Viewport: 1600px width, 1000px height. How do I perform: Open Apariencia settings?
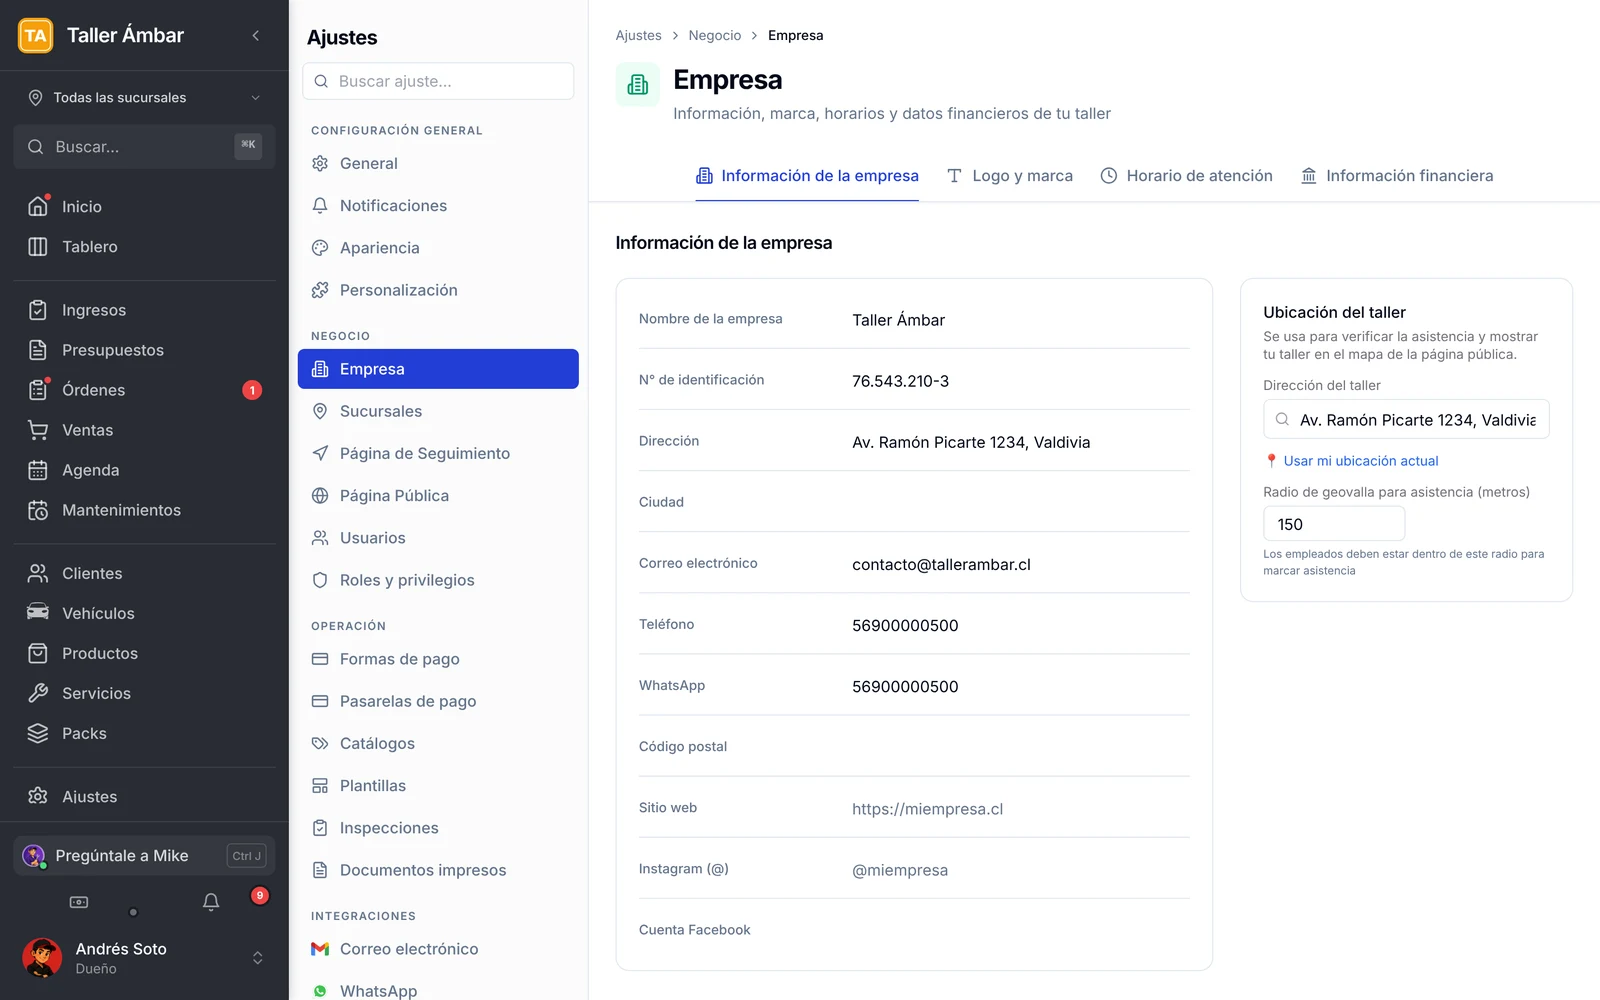tap(438, 247)
